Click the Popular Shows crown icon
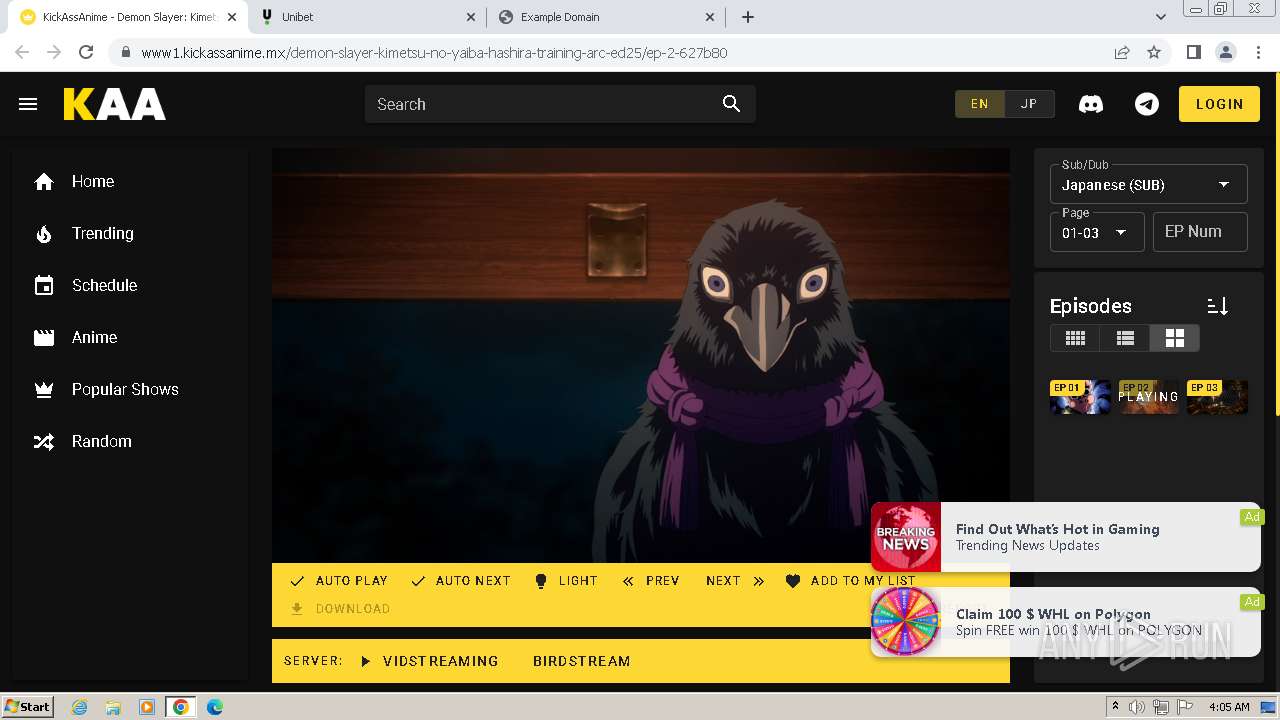 pyautogui.click(x=44, y=389)
